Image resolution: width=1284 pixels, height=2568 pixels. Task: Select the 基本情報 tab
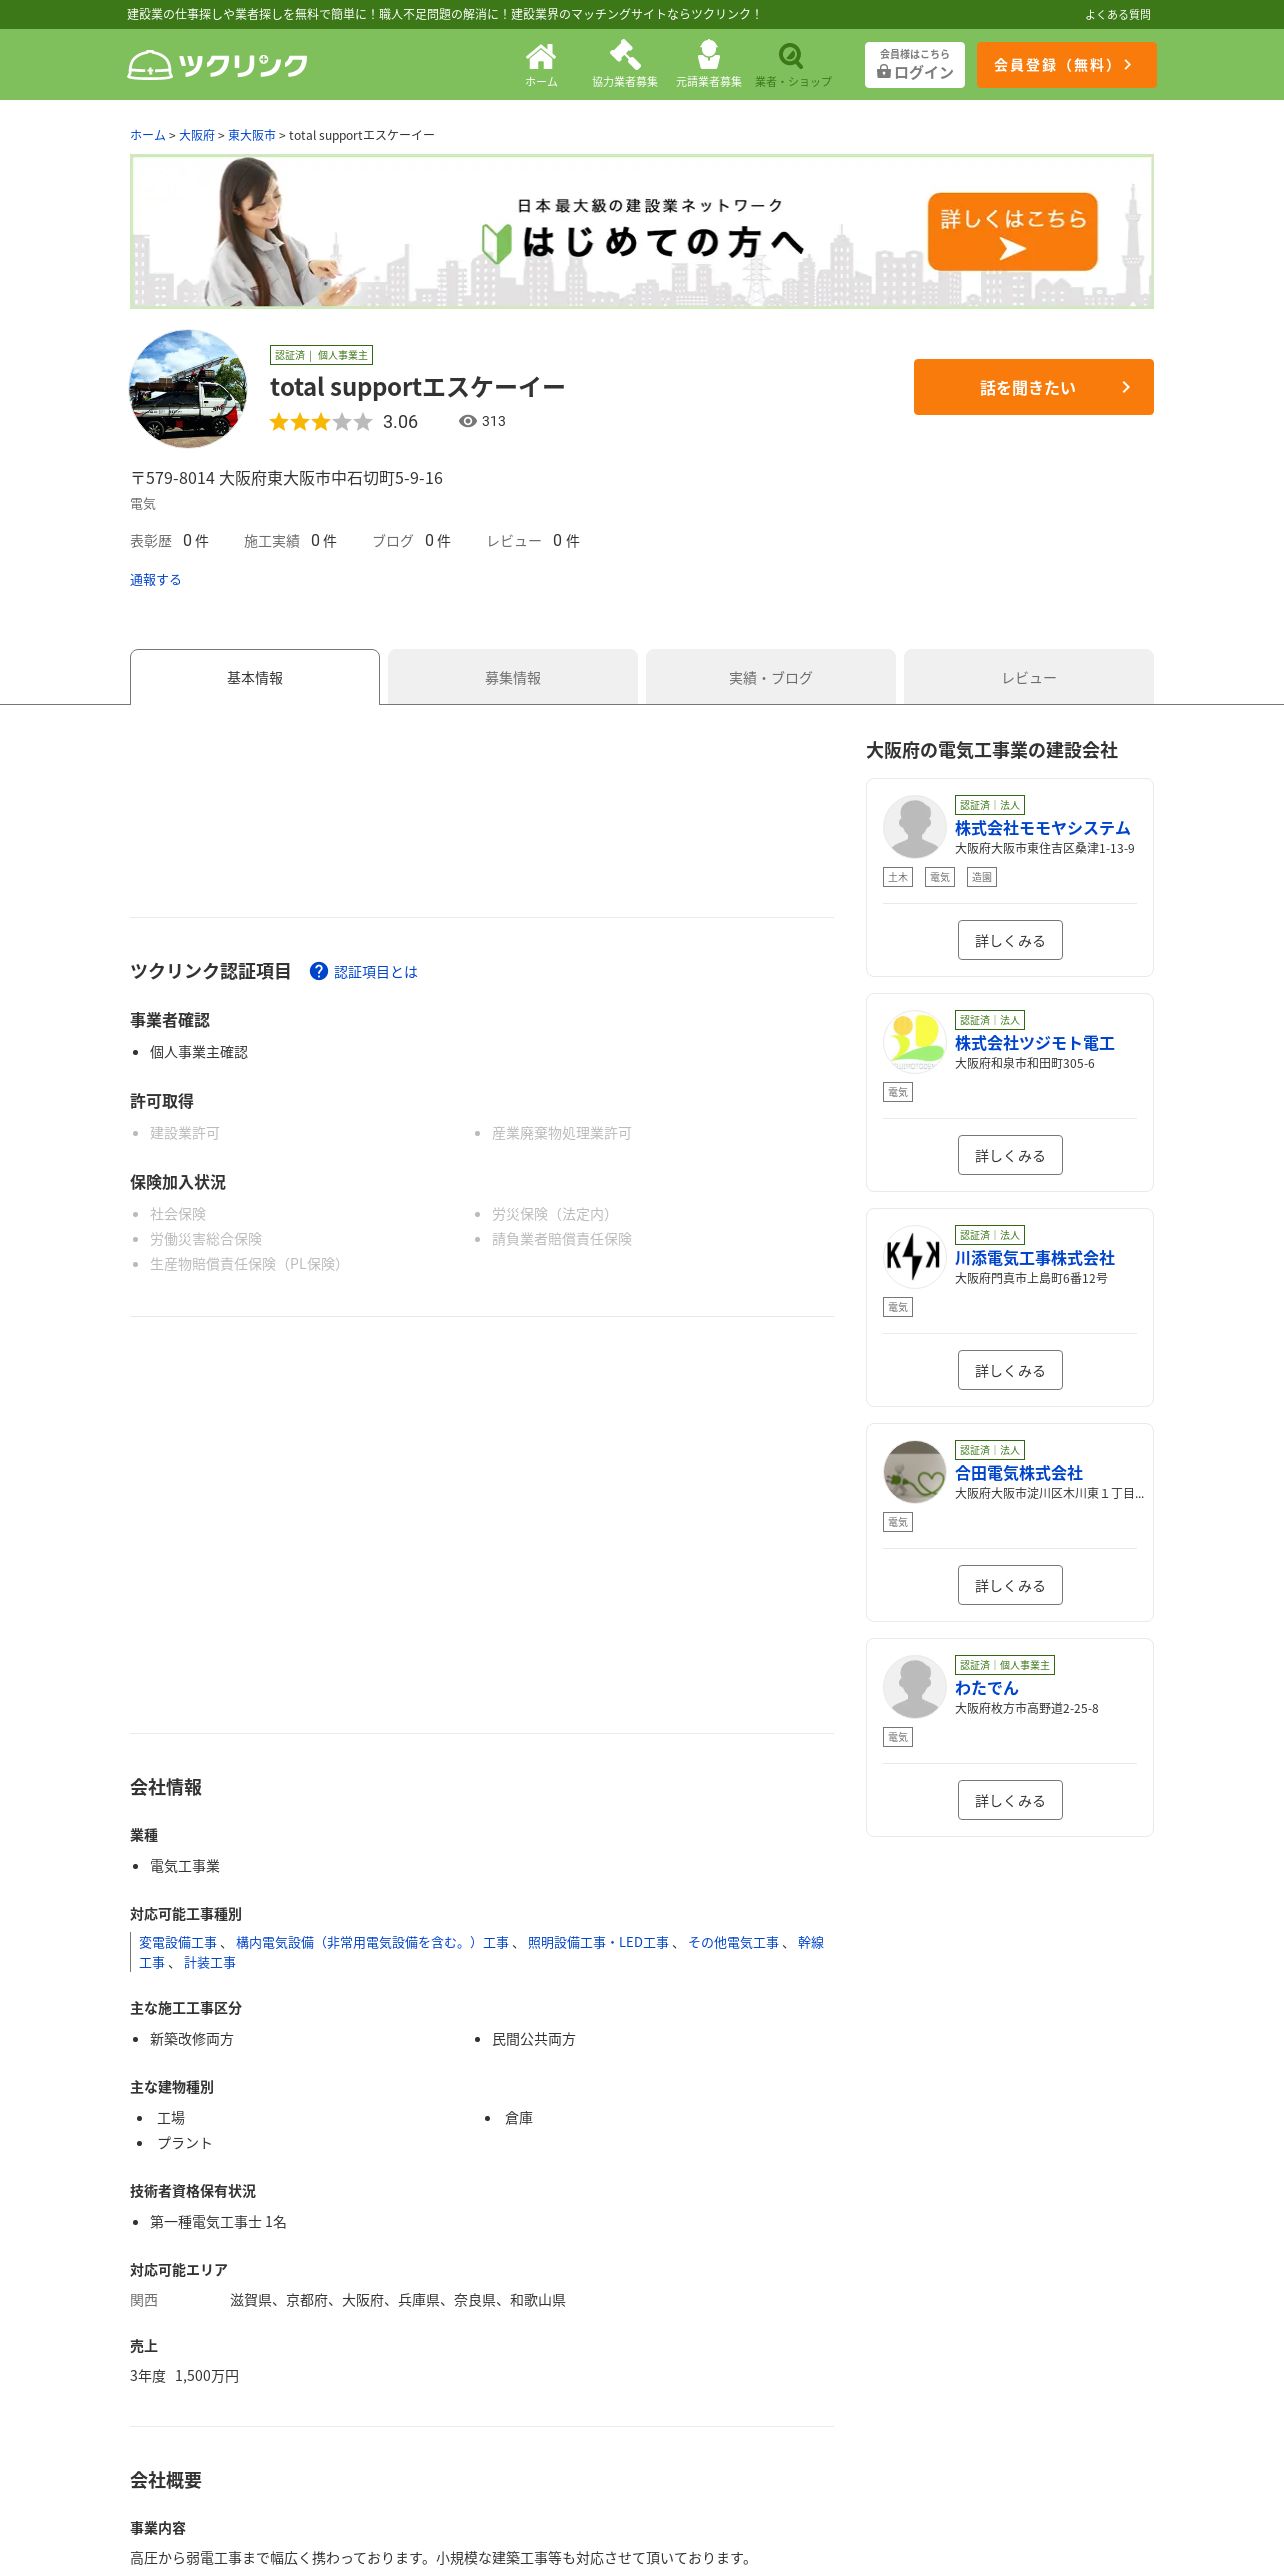point(255,677)
